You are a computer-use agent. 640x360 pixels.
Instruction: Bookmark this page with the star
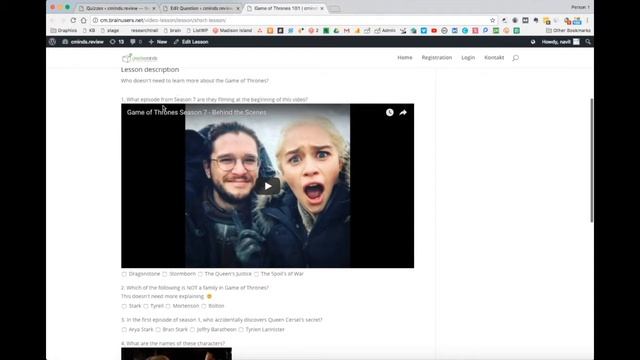[x=493, y=20]
